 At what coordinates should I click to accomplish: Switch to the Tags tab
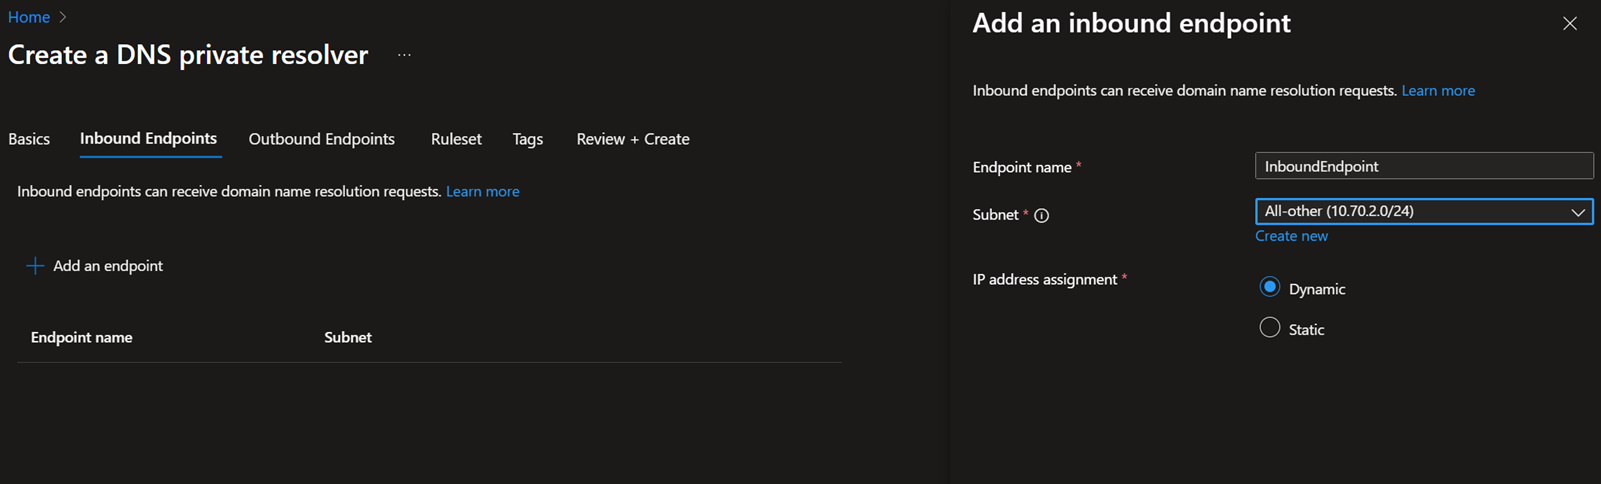click(527, 139)
